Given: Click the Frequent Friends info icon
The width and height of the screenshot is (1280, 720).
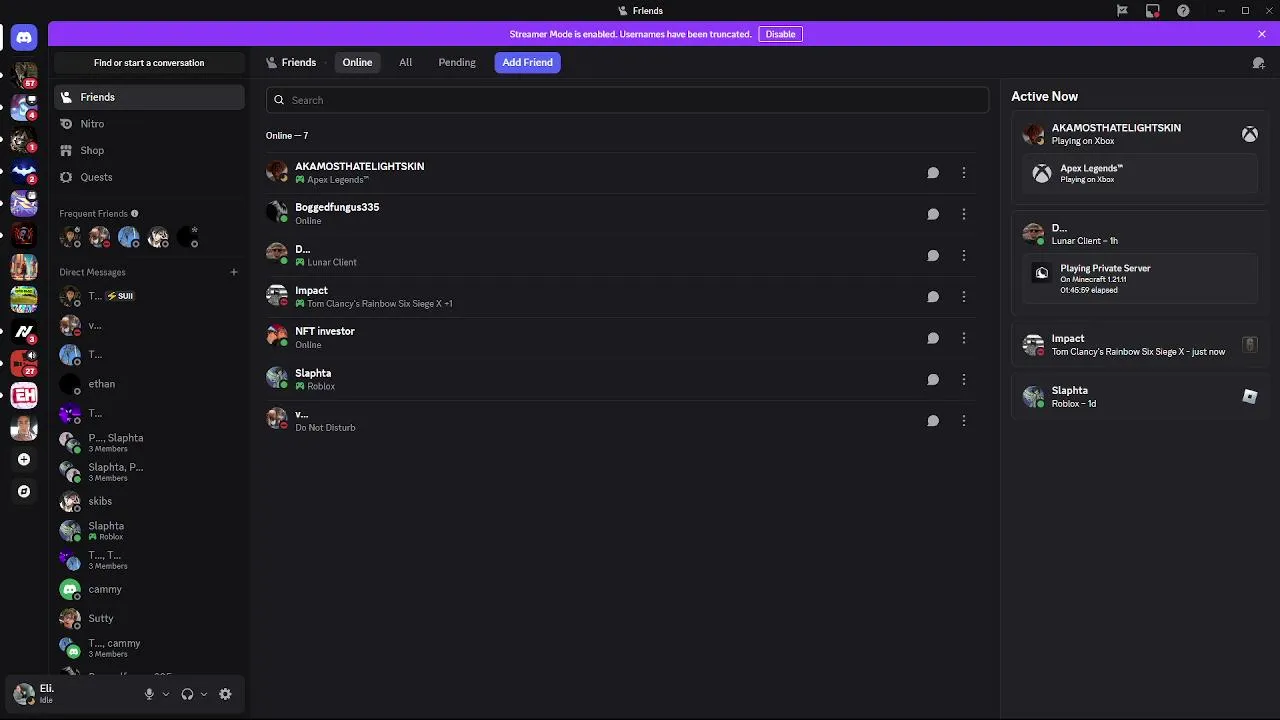Looking at the screenshot, I should [135, 213].
